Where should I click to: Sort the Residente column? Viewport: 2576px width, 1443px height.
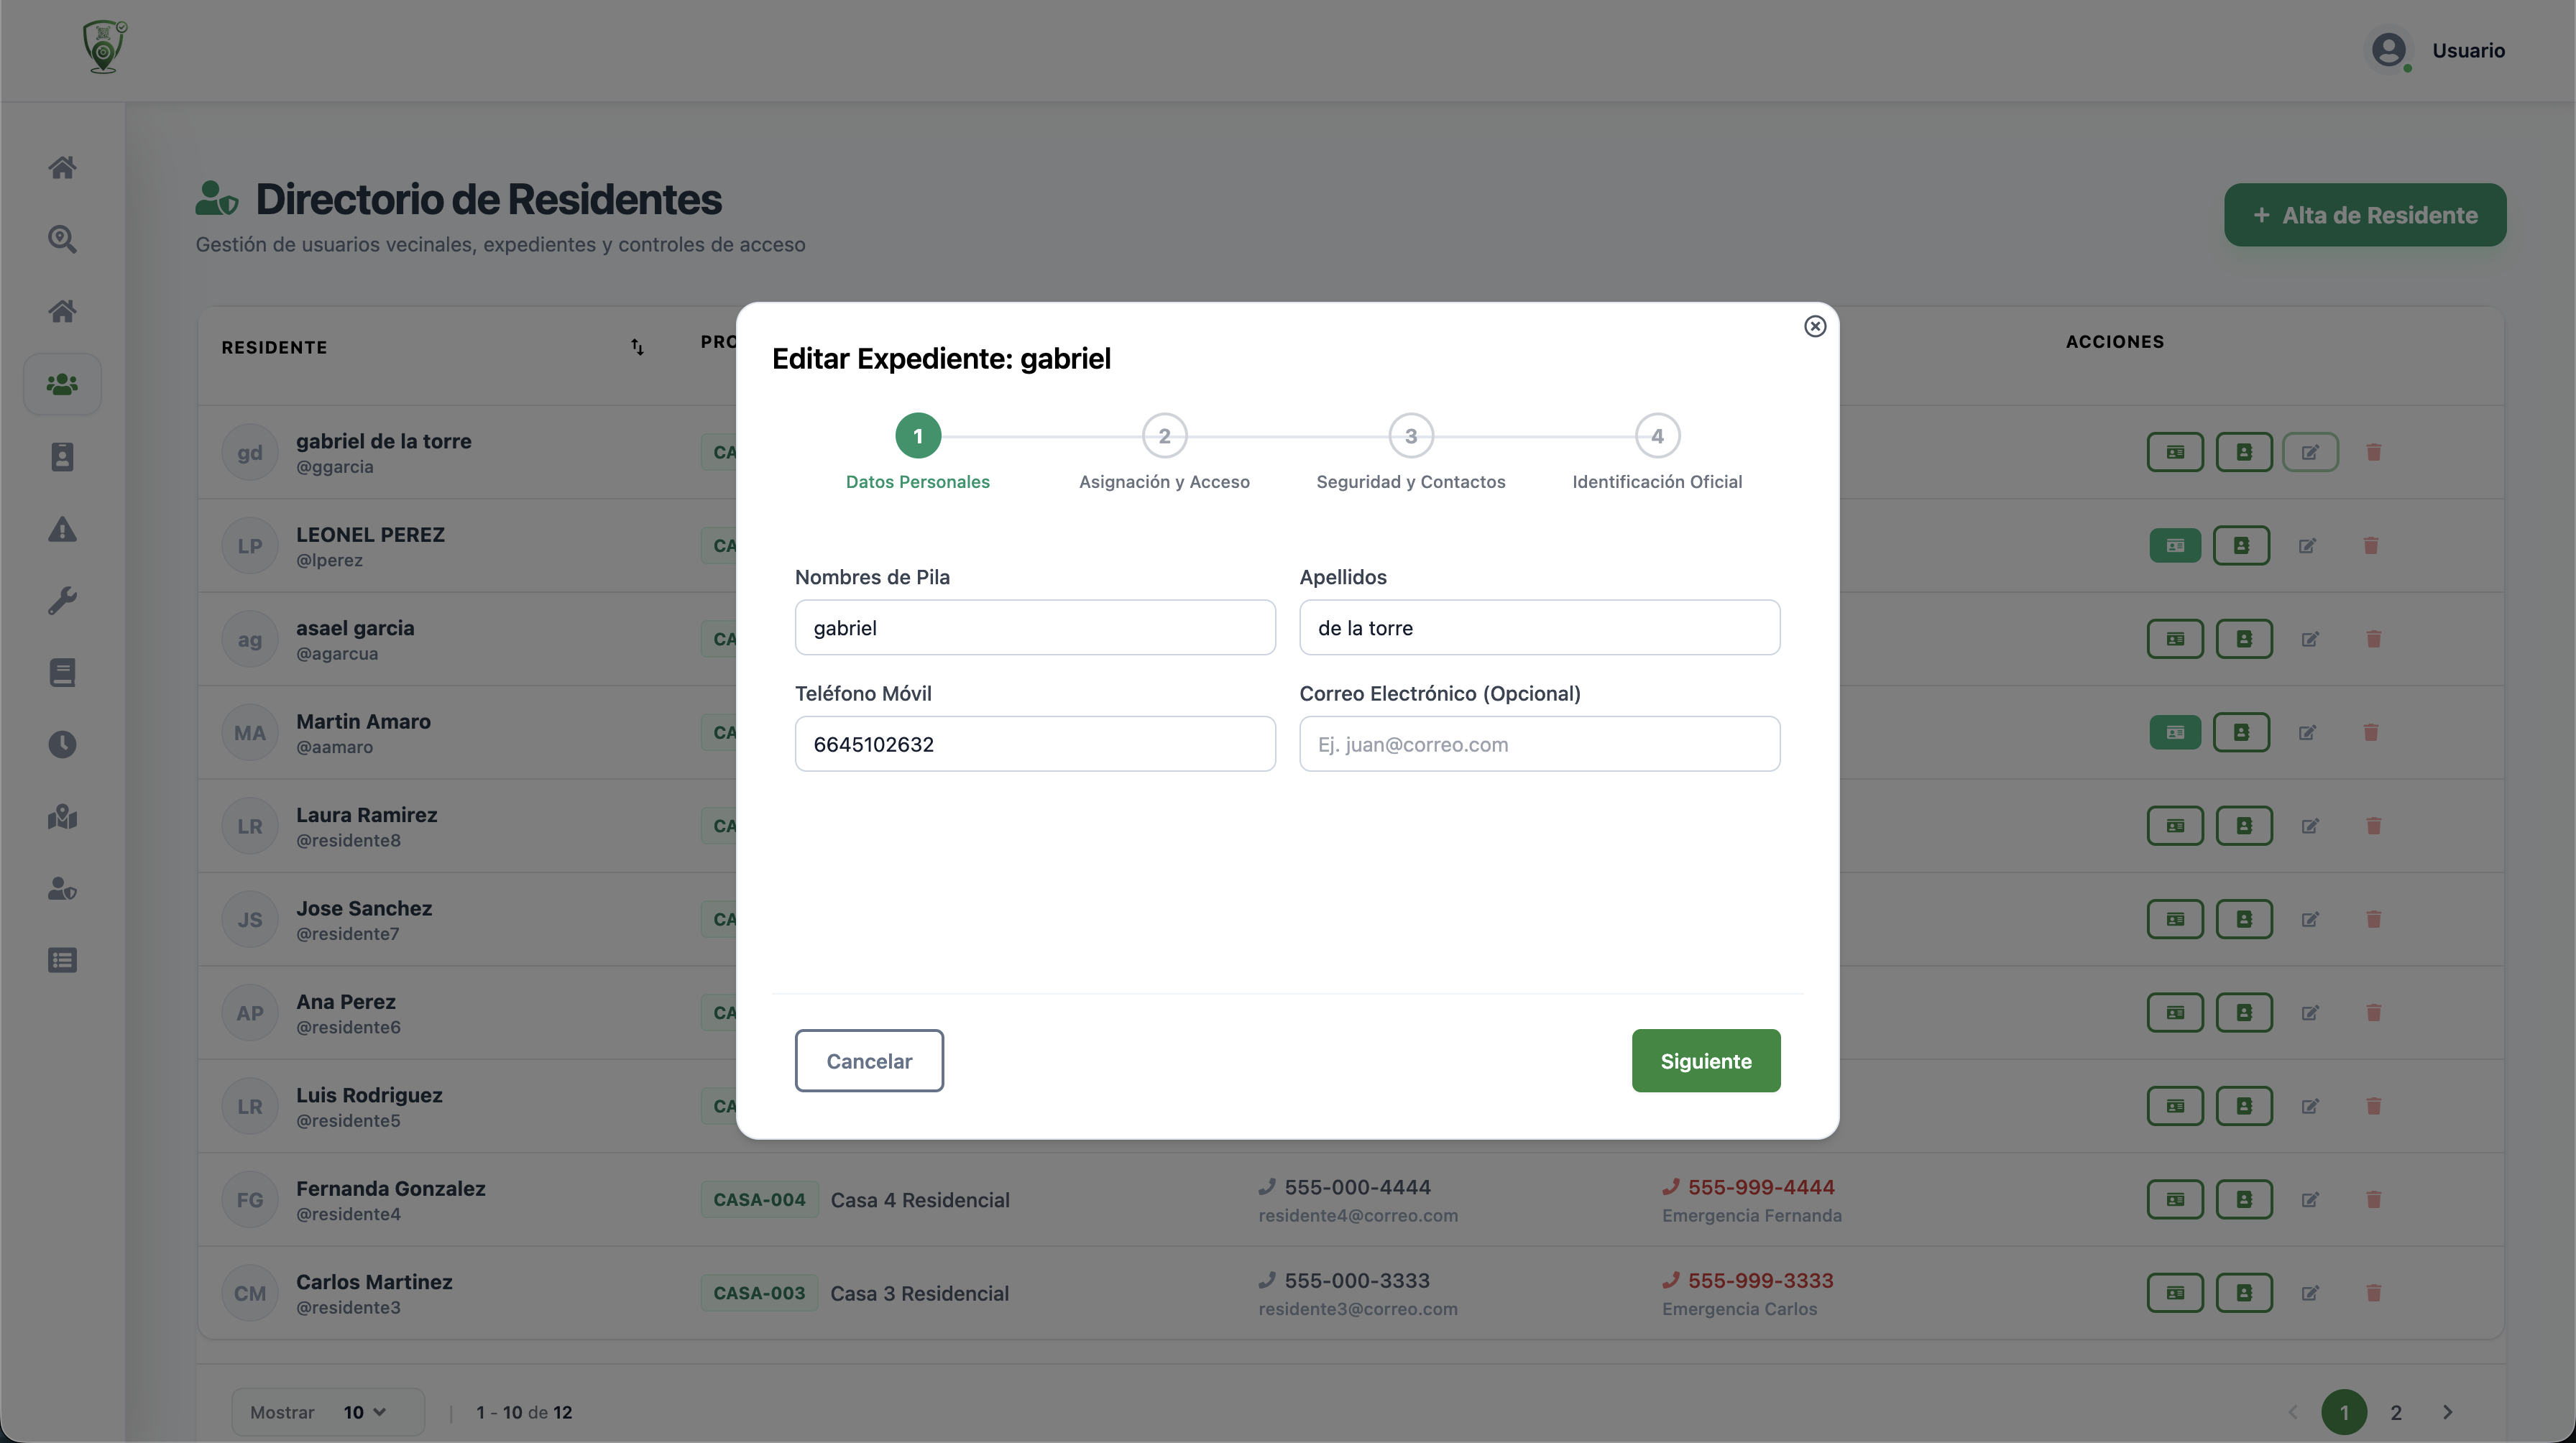pos(637,347)
